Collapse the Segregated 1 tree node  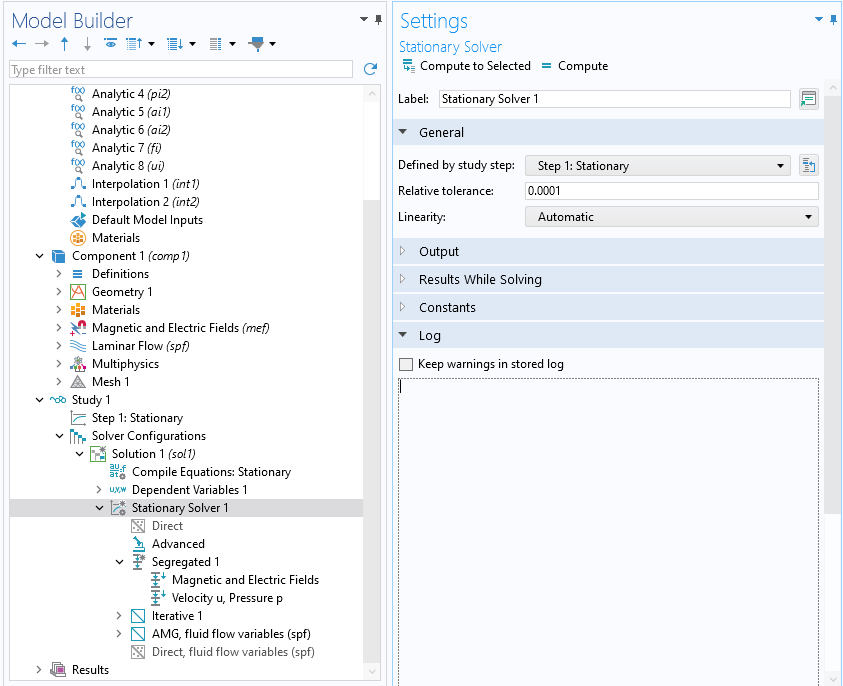(120, 562)
